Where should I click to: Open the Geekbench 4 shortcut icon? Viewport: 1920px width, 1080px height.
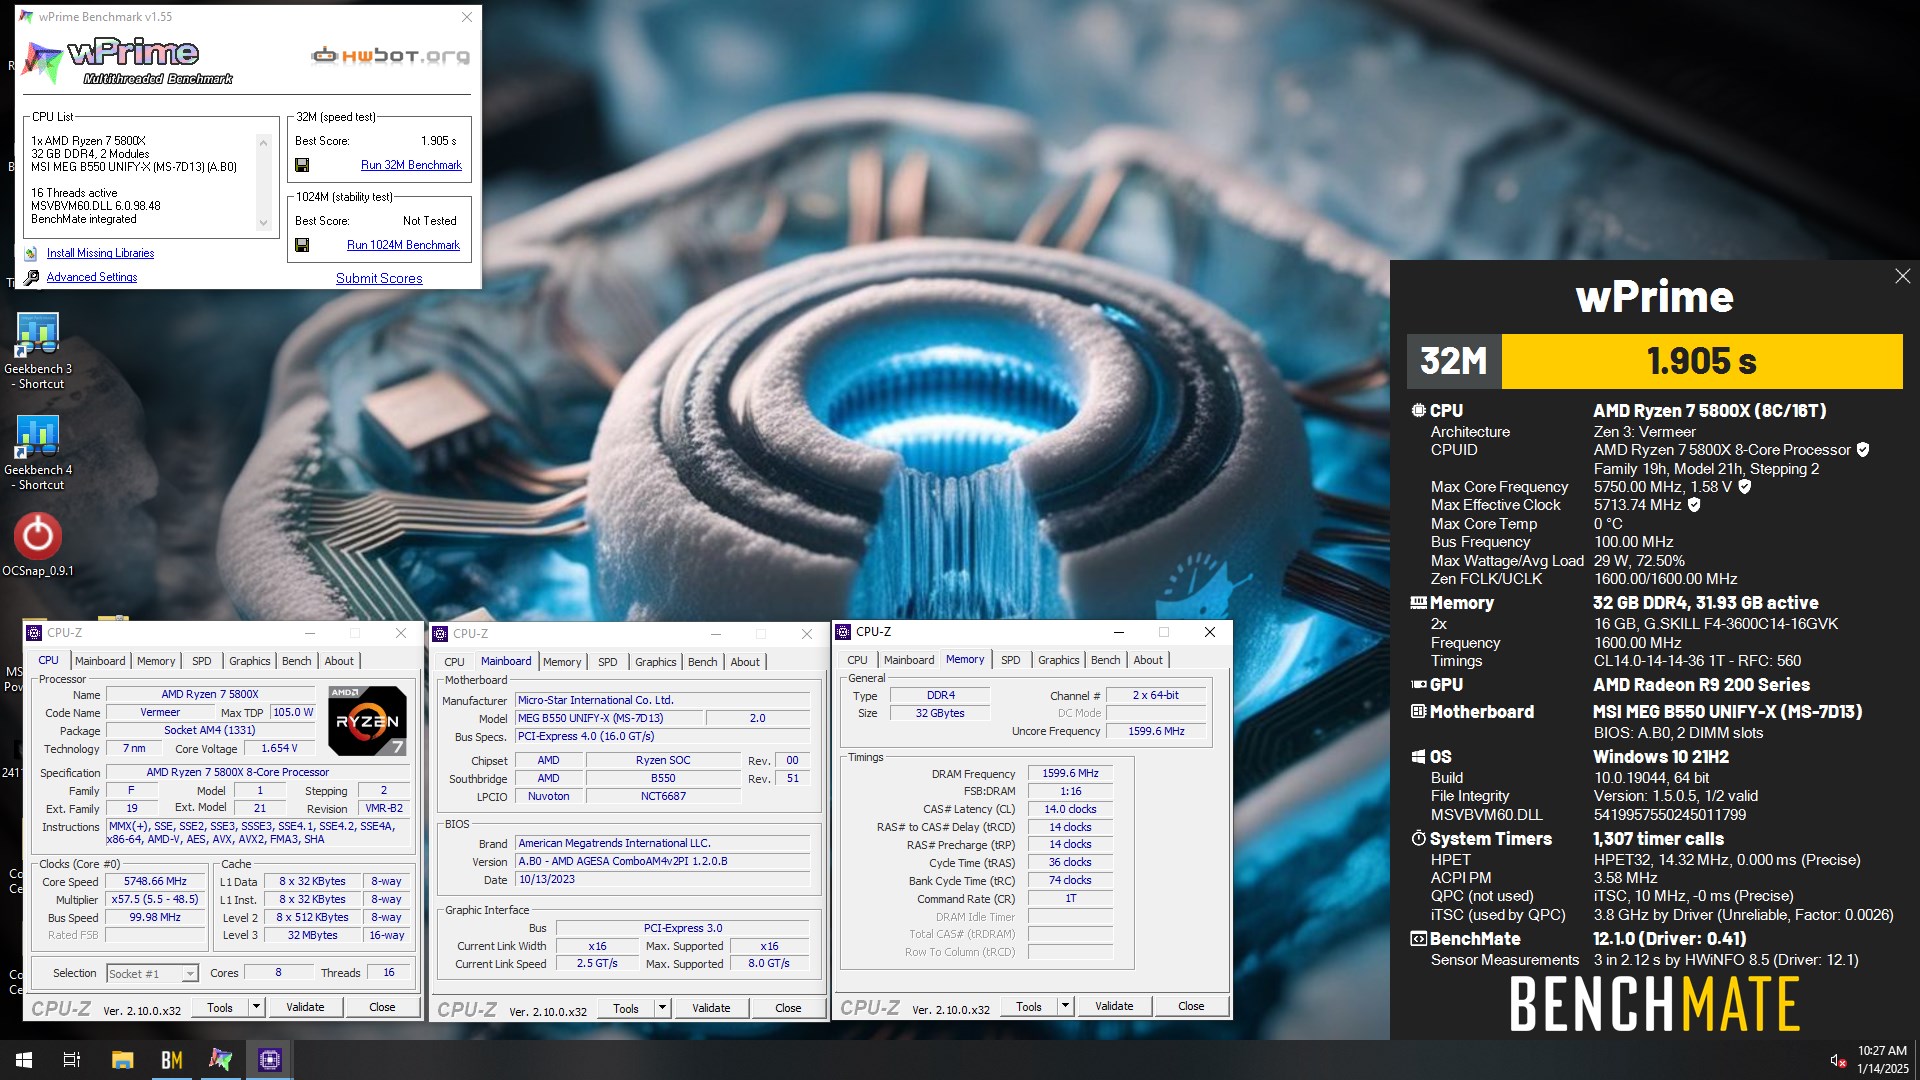38,436
